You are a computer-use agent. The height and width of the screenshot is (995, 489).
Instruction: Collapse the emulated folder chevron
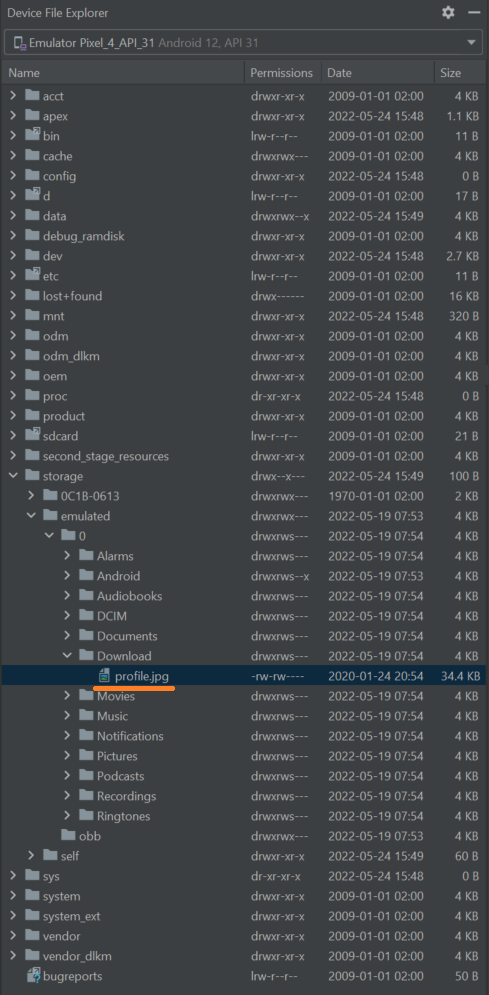tap(30, 515)
